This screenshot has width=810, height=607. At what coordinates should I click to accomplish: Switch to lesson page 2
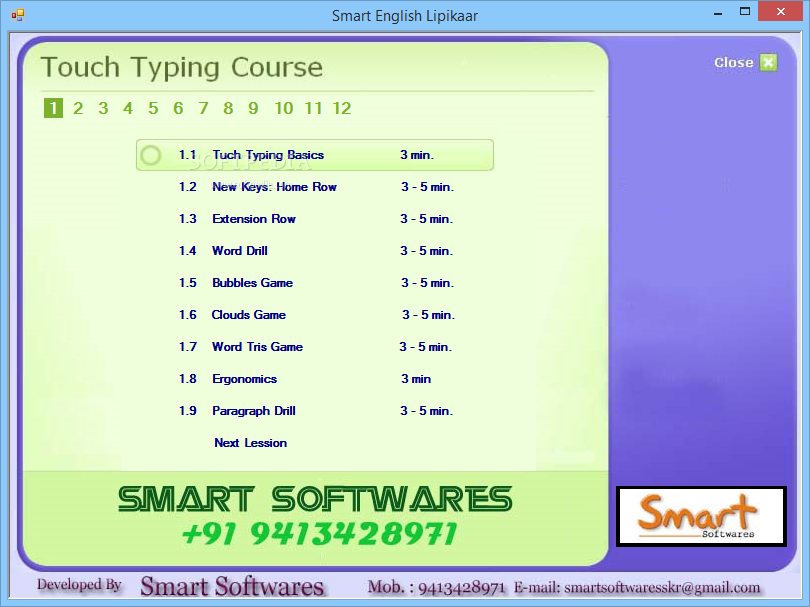click(78, 108)
